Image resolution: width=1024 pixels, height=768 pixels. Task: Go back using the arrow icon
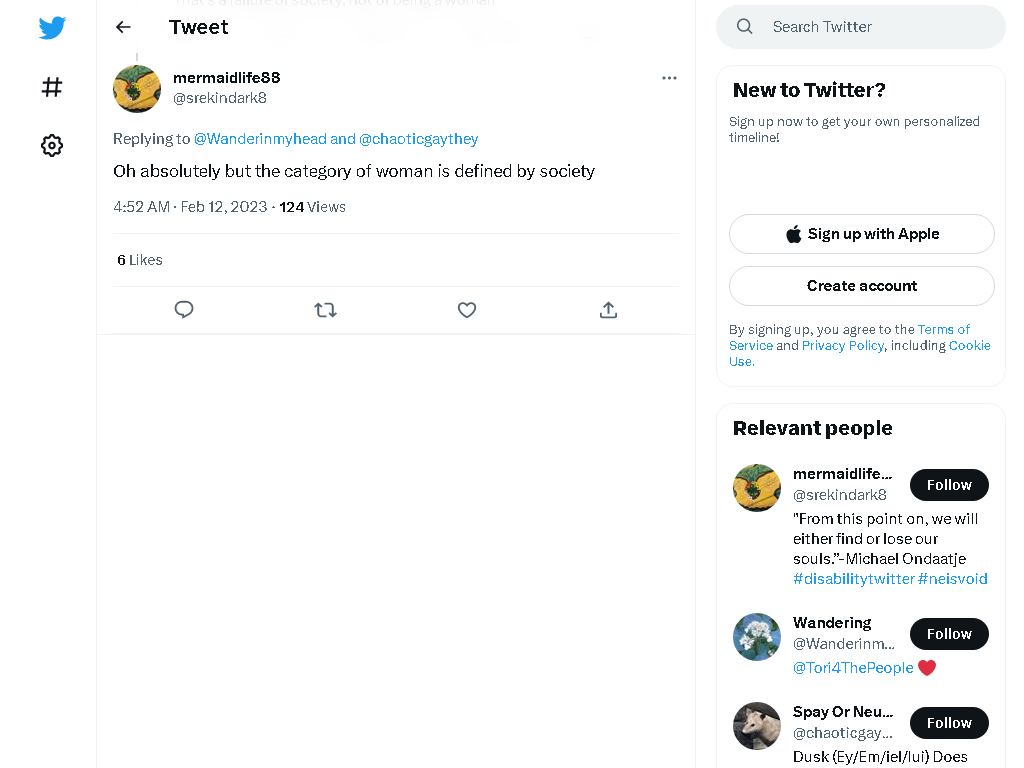(x=123, y=27)
